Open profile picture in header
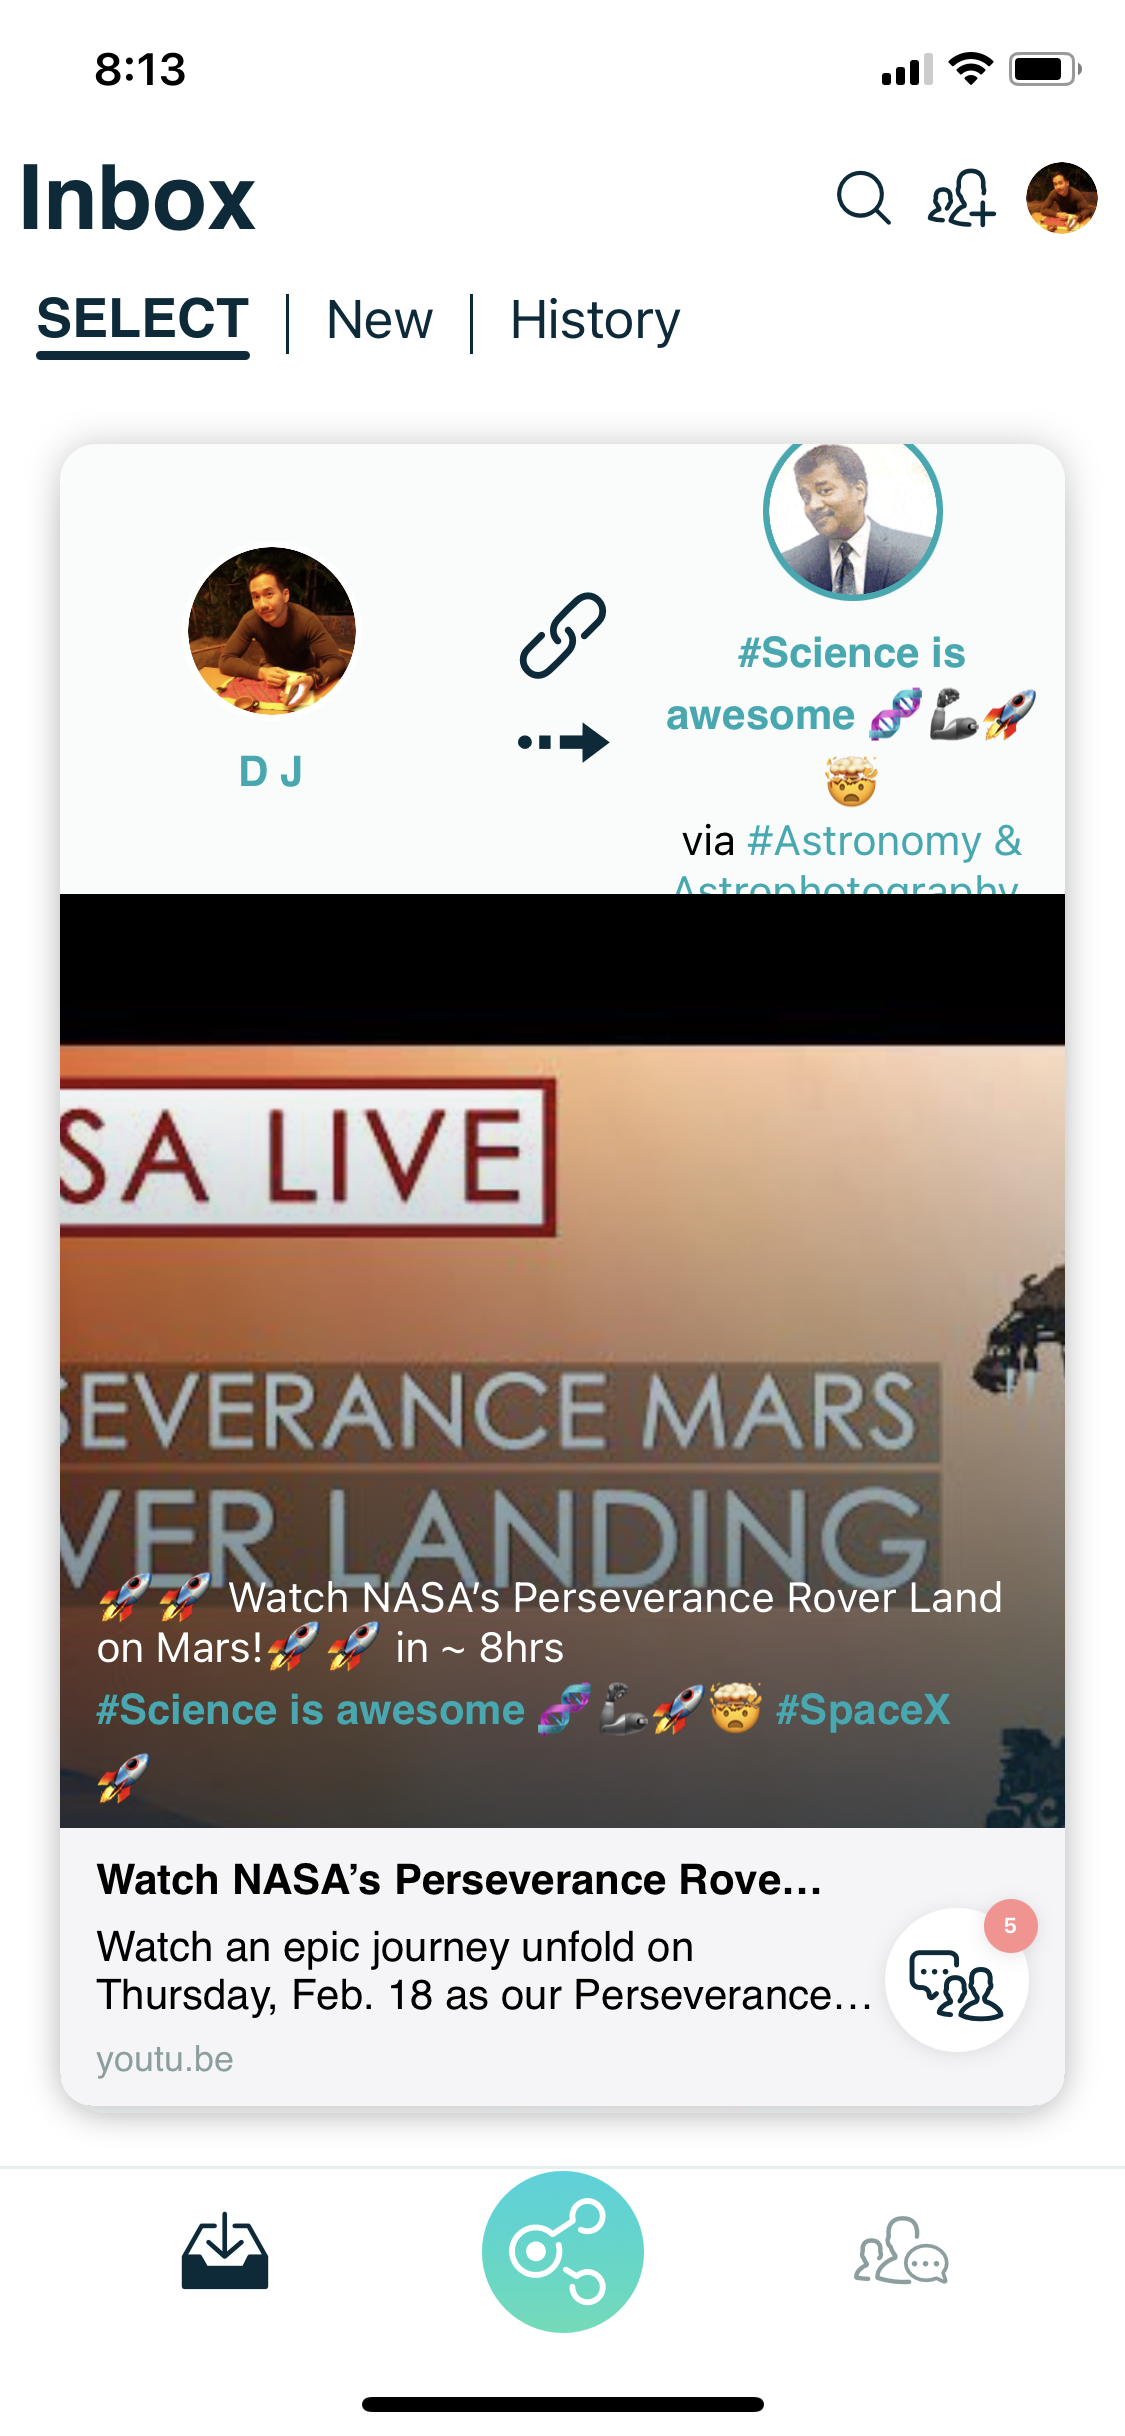The width and height of the screenshot is (1125, 2436). click(1061, 197)
